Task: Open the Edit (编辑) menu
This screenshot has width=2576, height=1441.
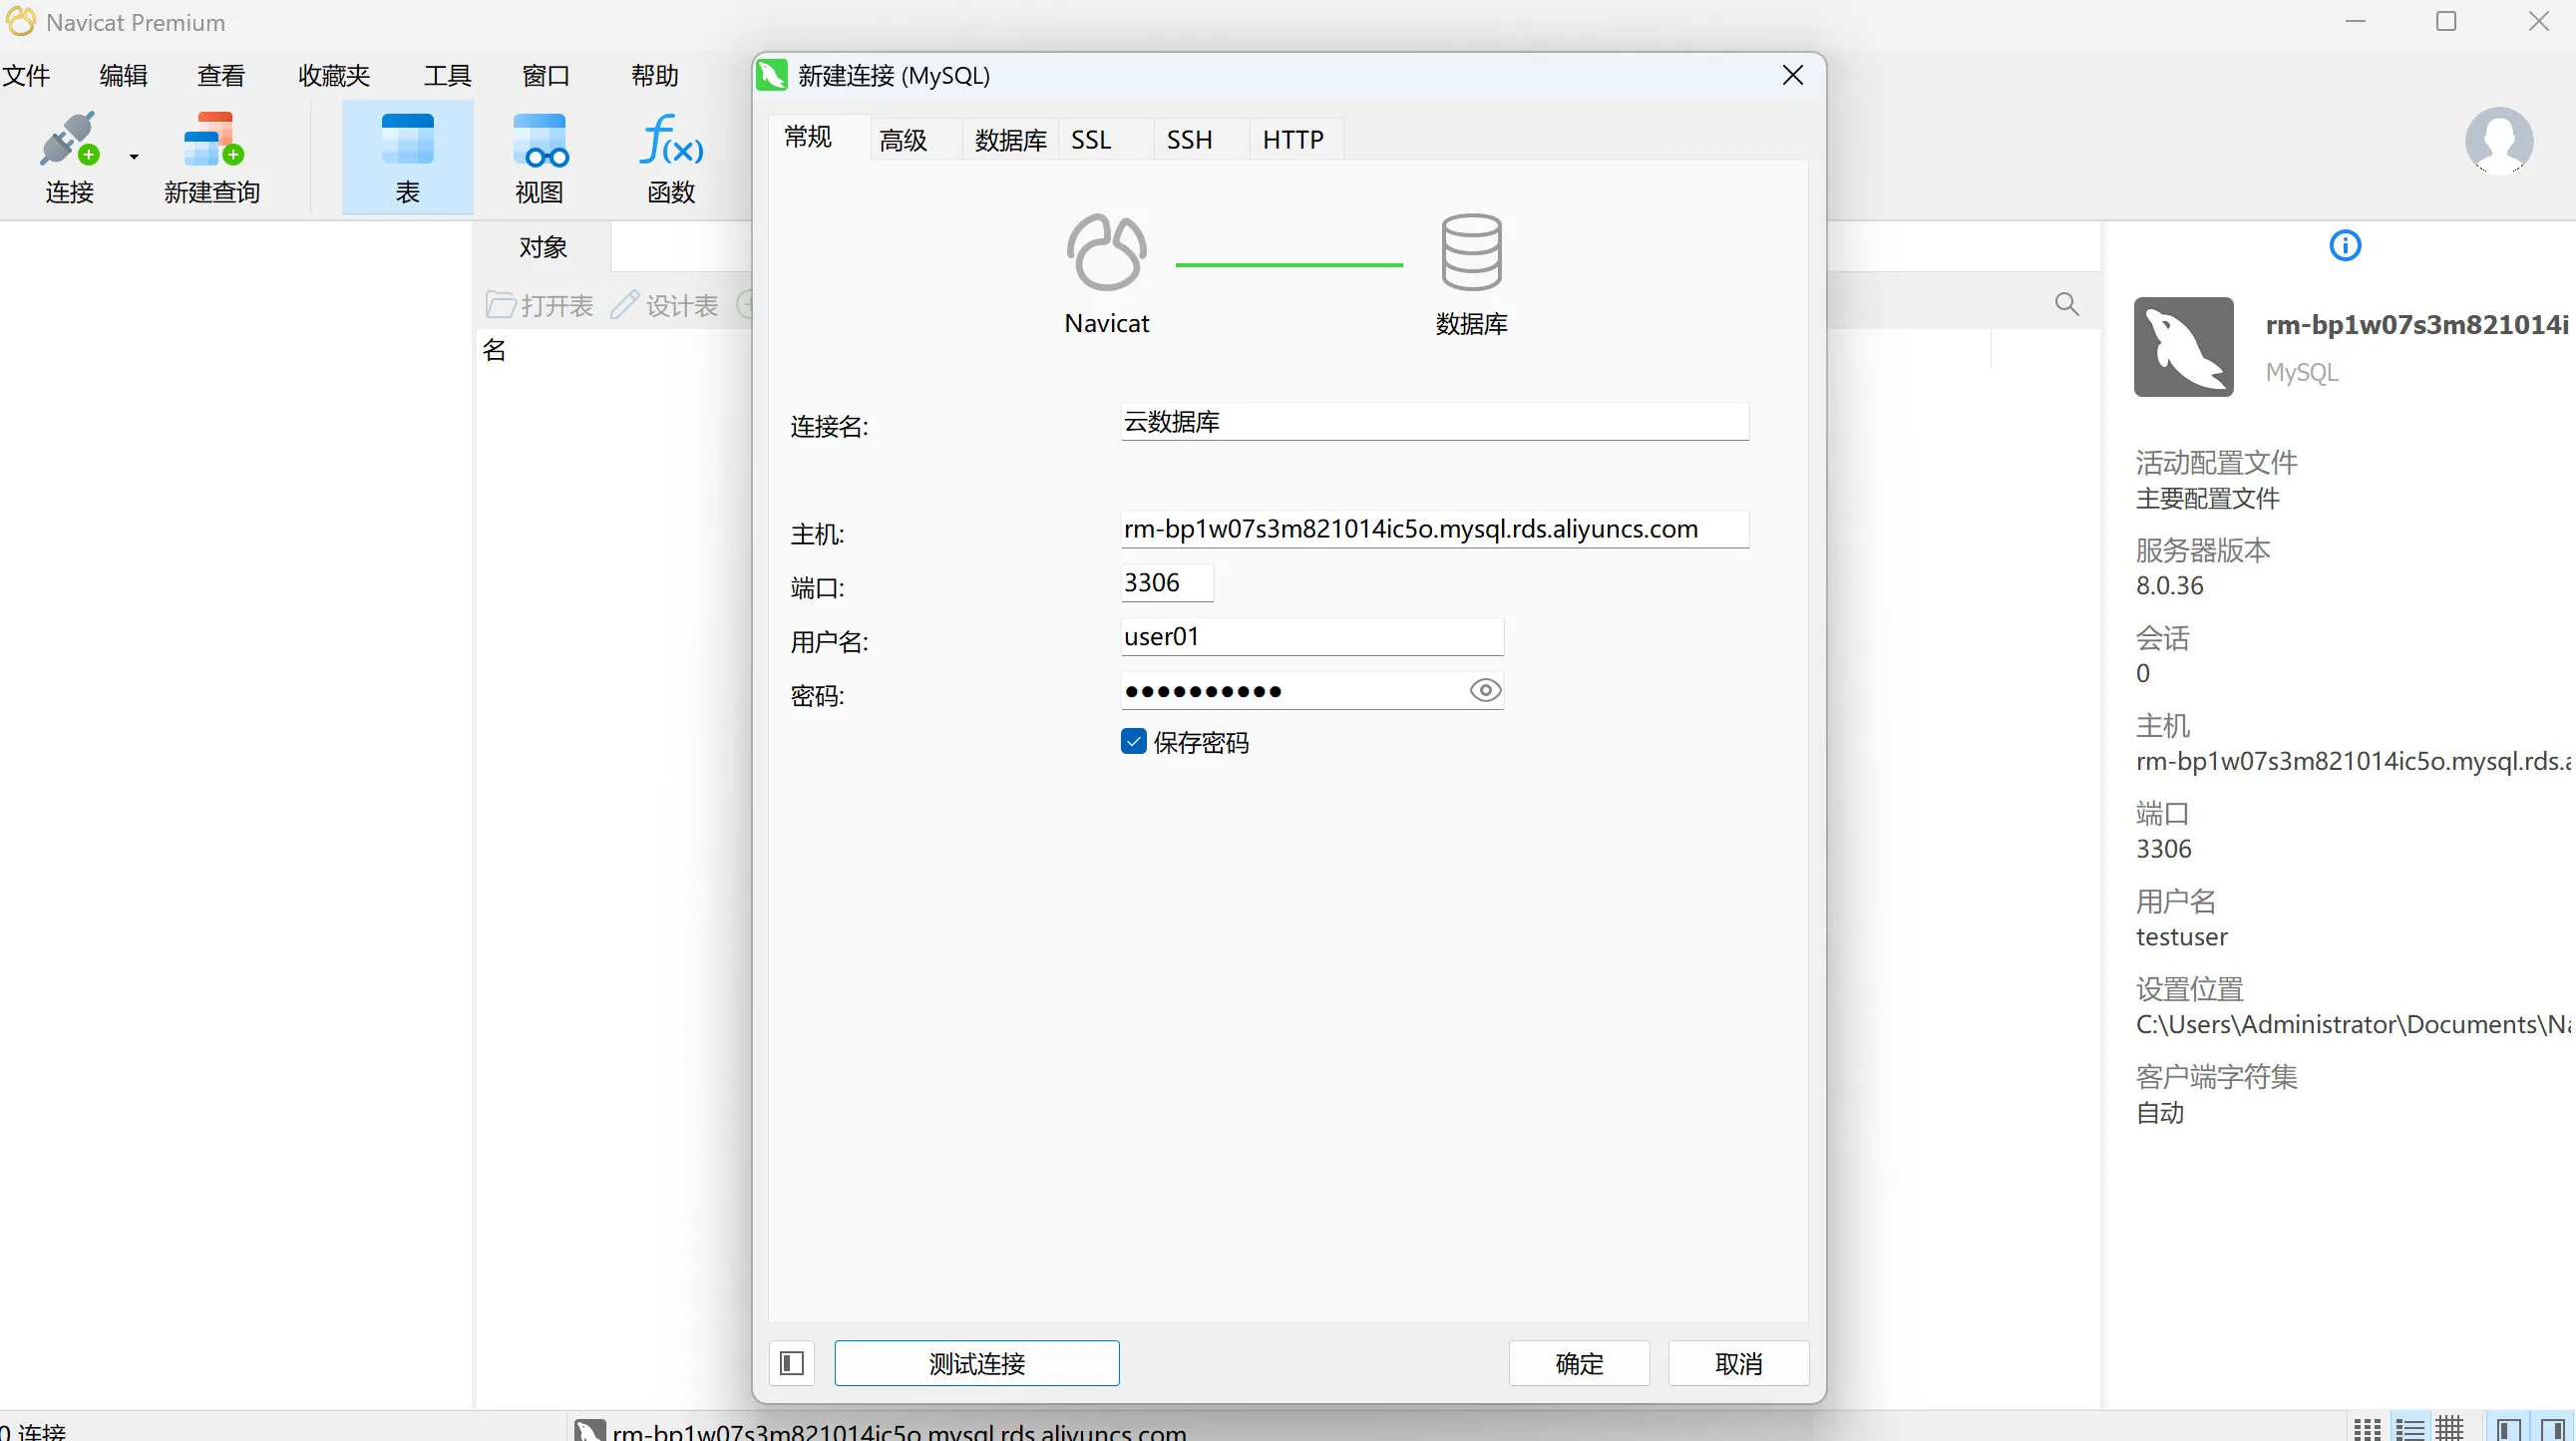Action: 123,75
